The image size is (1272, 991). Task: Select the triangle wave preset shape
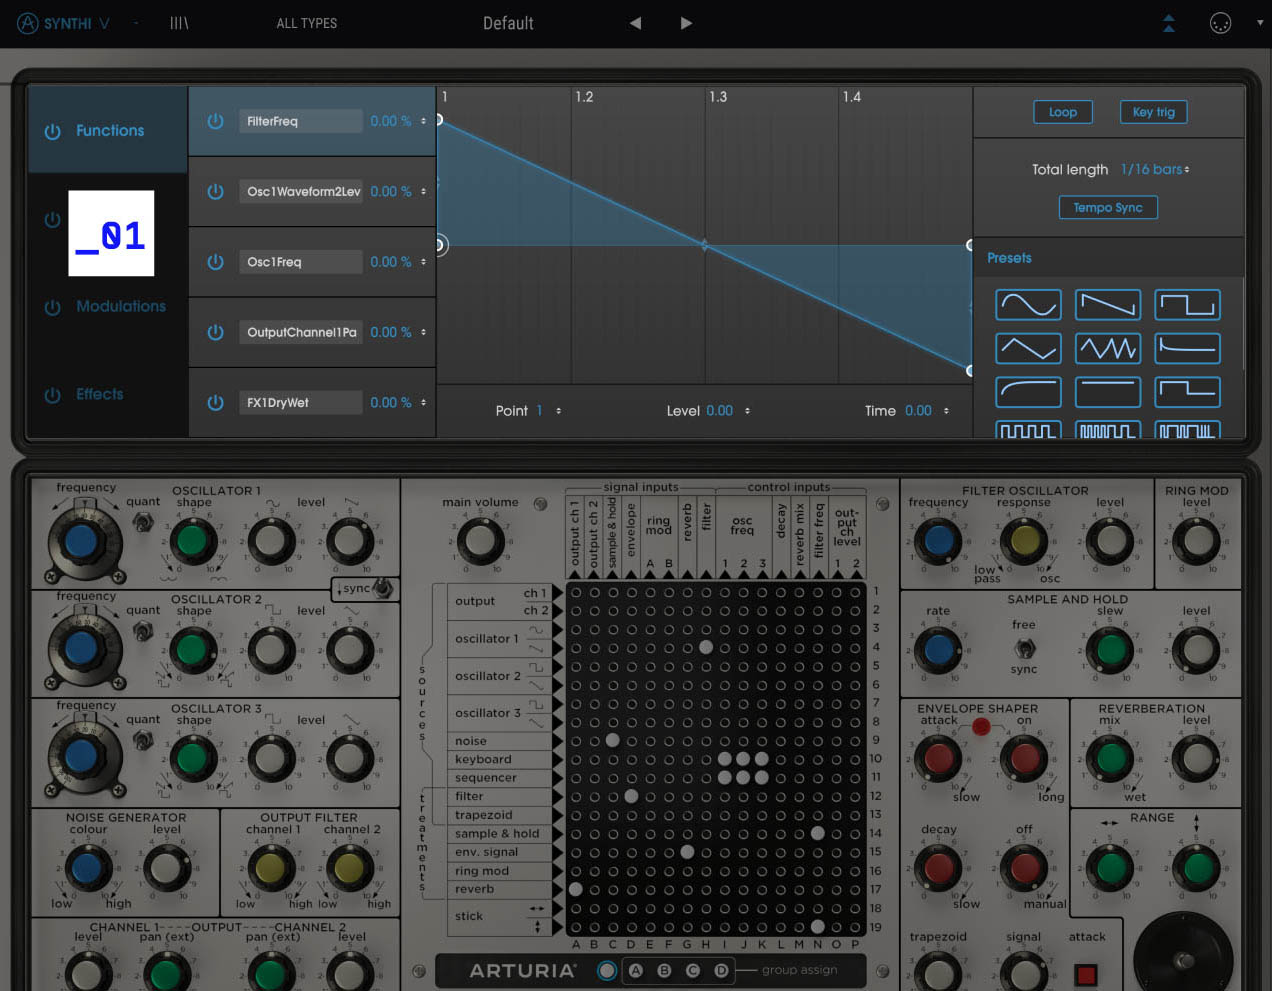pyautogui.click(x=1027, y=348)
